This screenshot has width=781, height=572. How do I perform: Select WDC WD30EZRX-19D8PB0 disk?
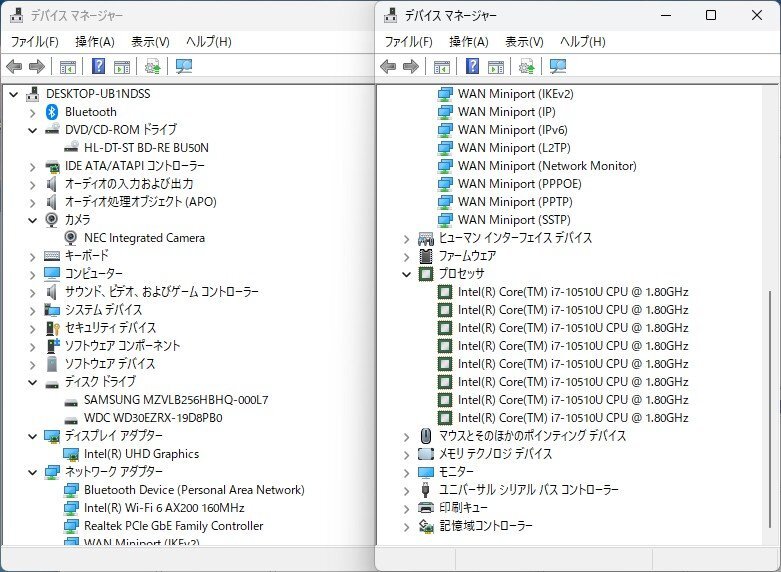(x=153, y=418)
